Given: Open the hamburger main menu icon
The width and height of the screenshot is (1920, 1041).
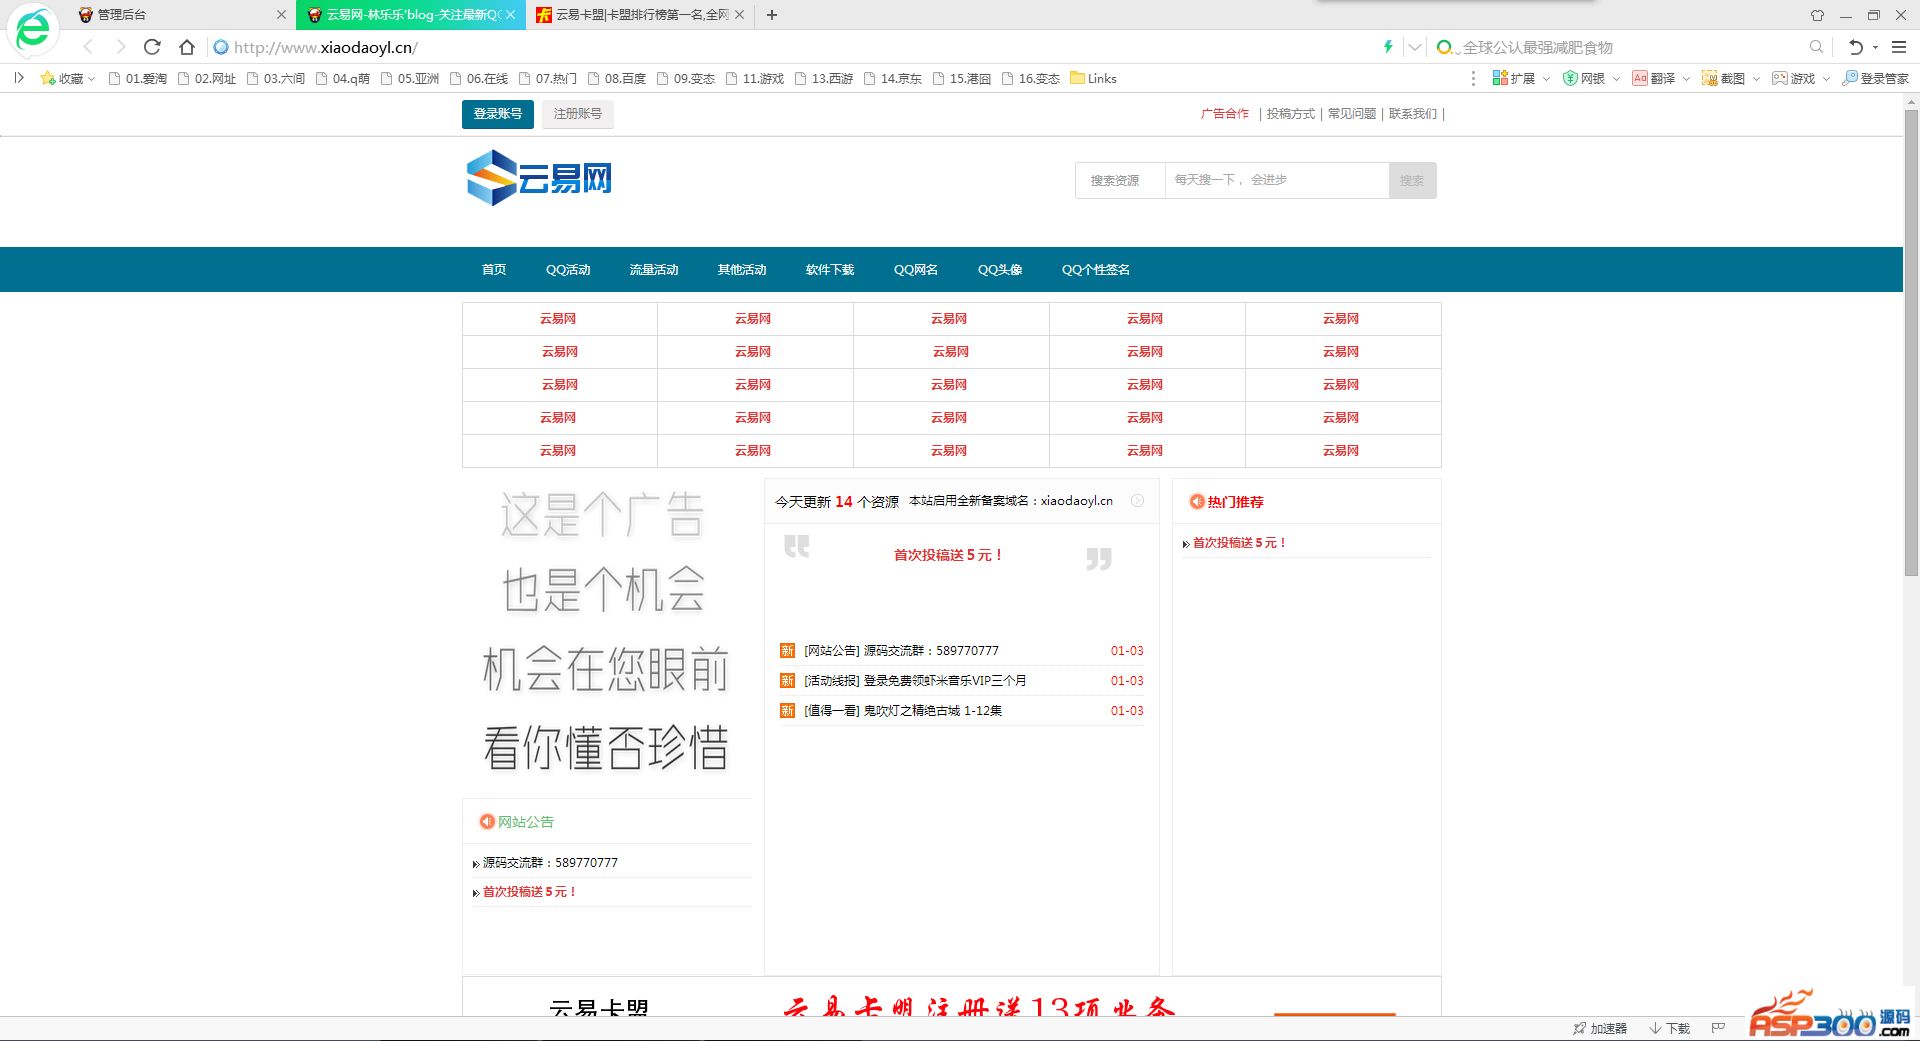Looking at the screenshot, I should 1899,47.
